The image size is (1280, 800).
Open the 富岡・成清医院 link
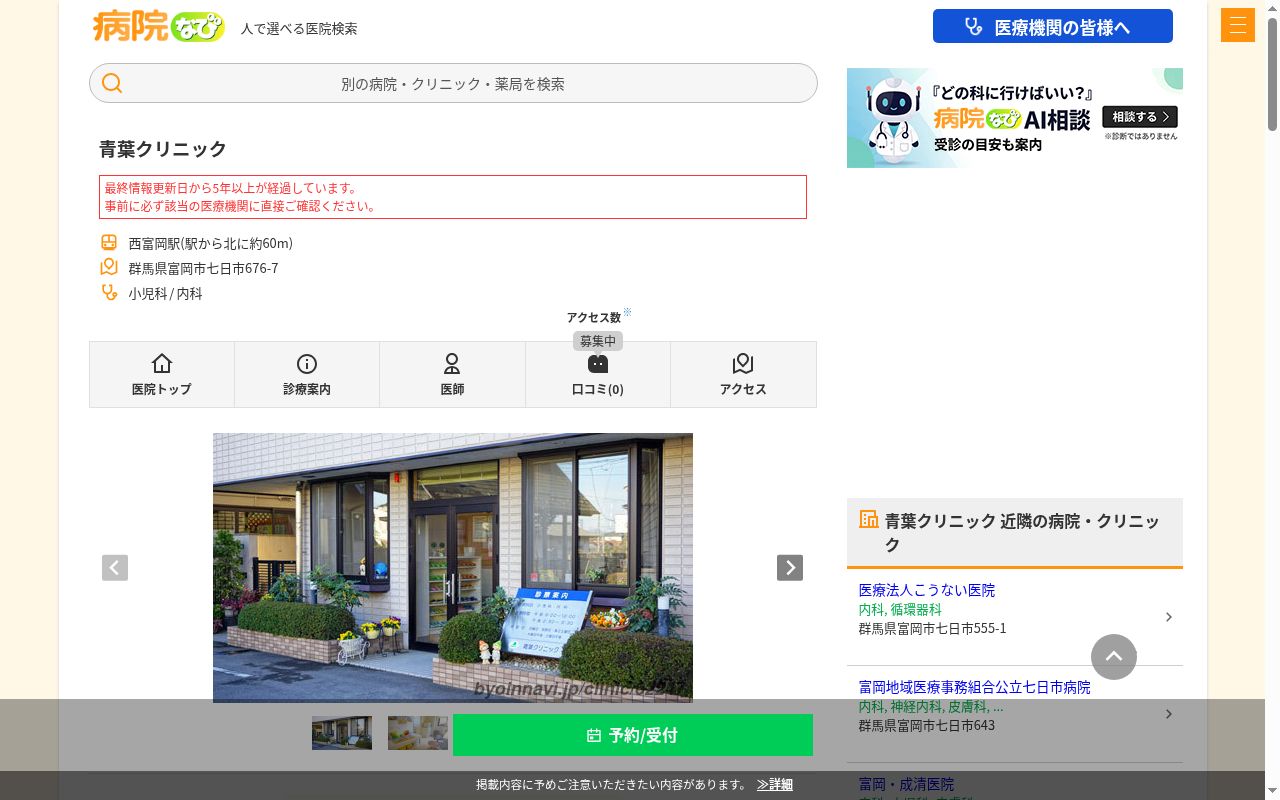(906, 784)
